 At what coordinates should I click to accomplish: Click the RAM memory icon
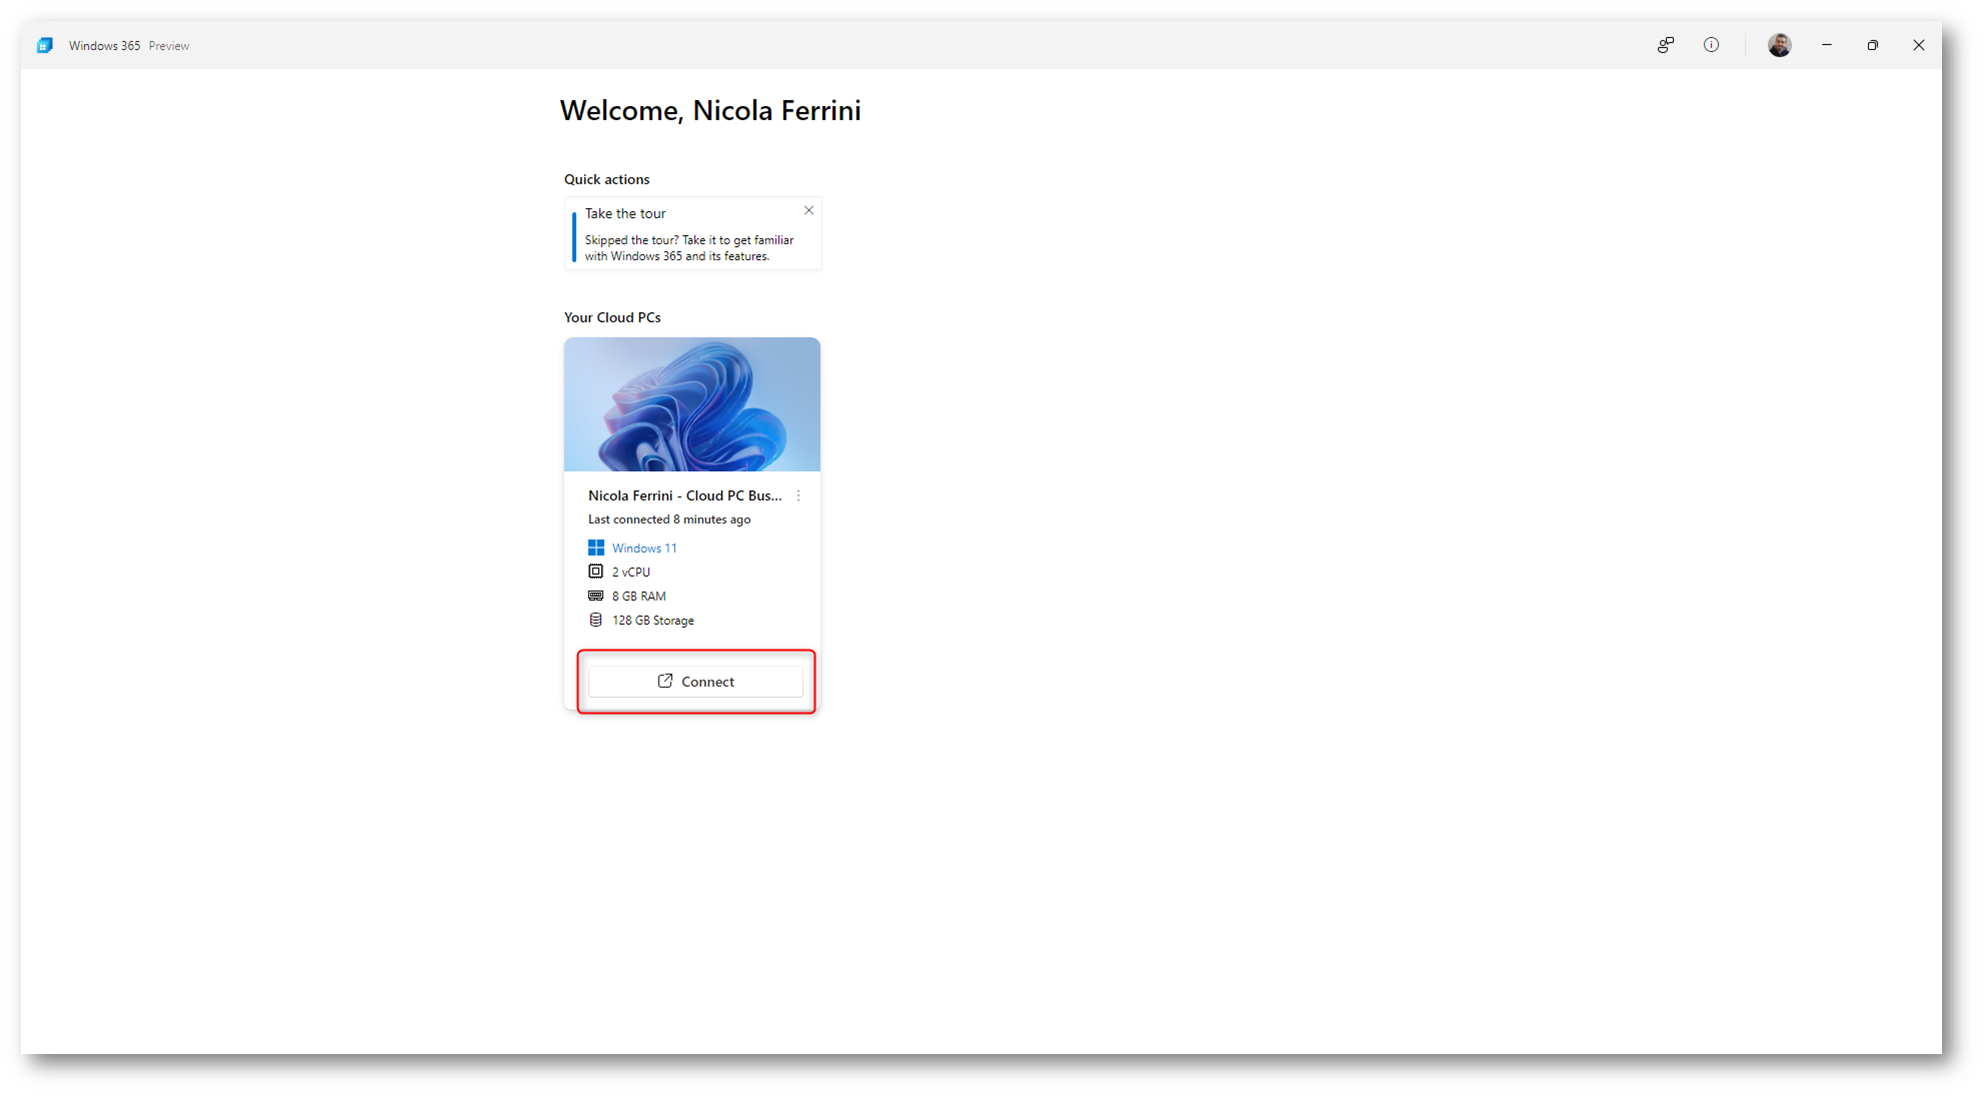click(x=596, y=595)
